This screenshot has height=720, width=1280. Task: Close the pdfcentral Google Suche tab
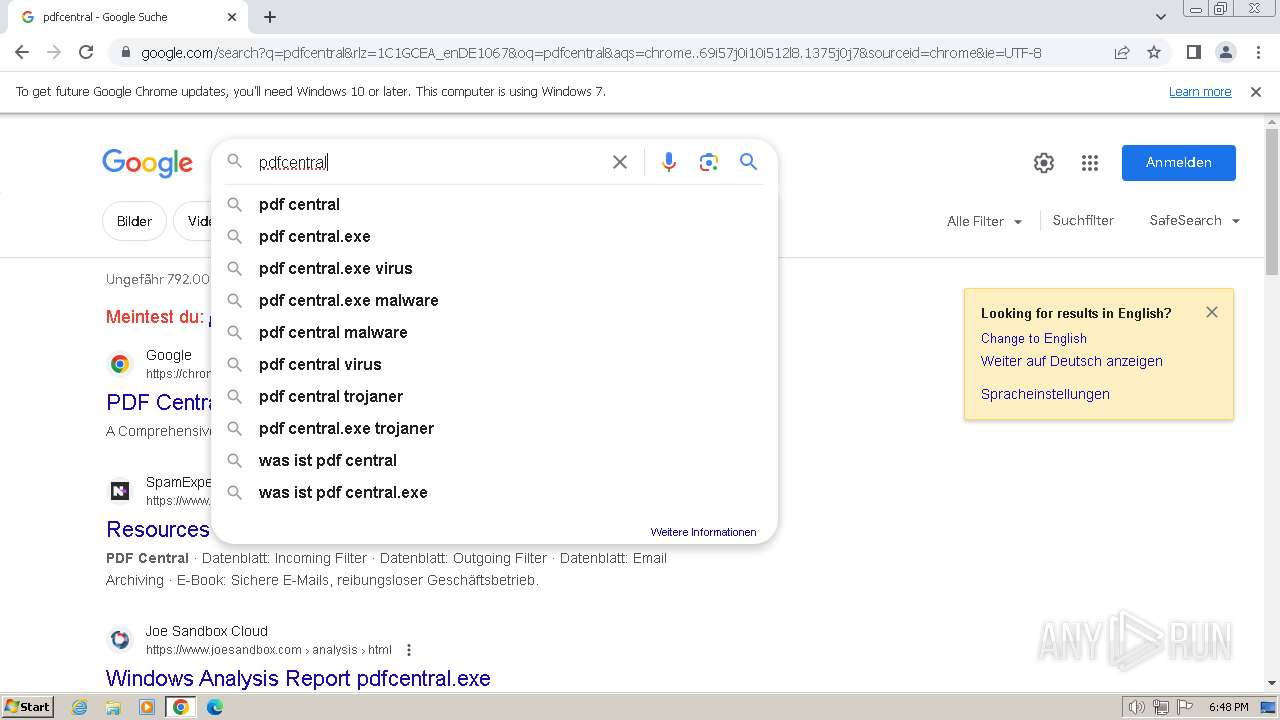pyautogui.click(x=232, y=17)
